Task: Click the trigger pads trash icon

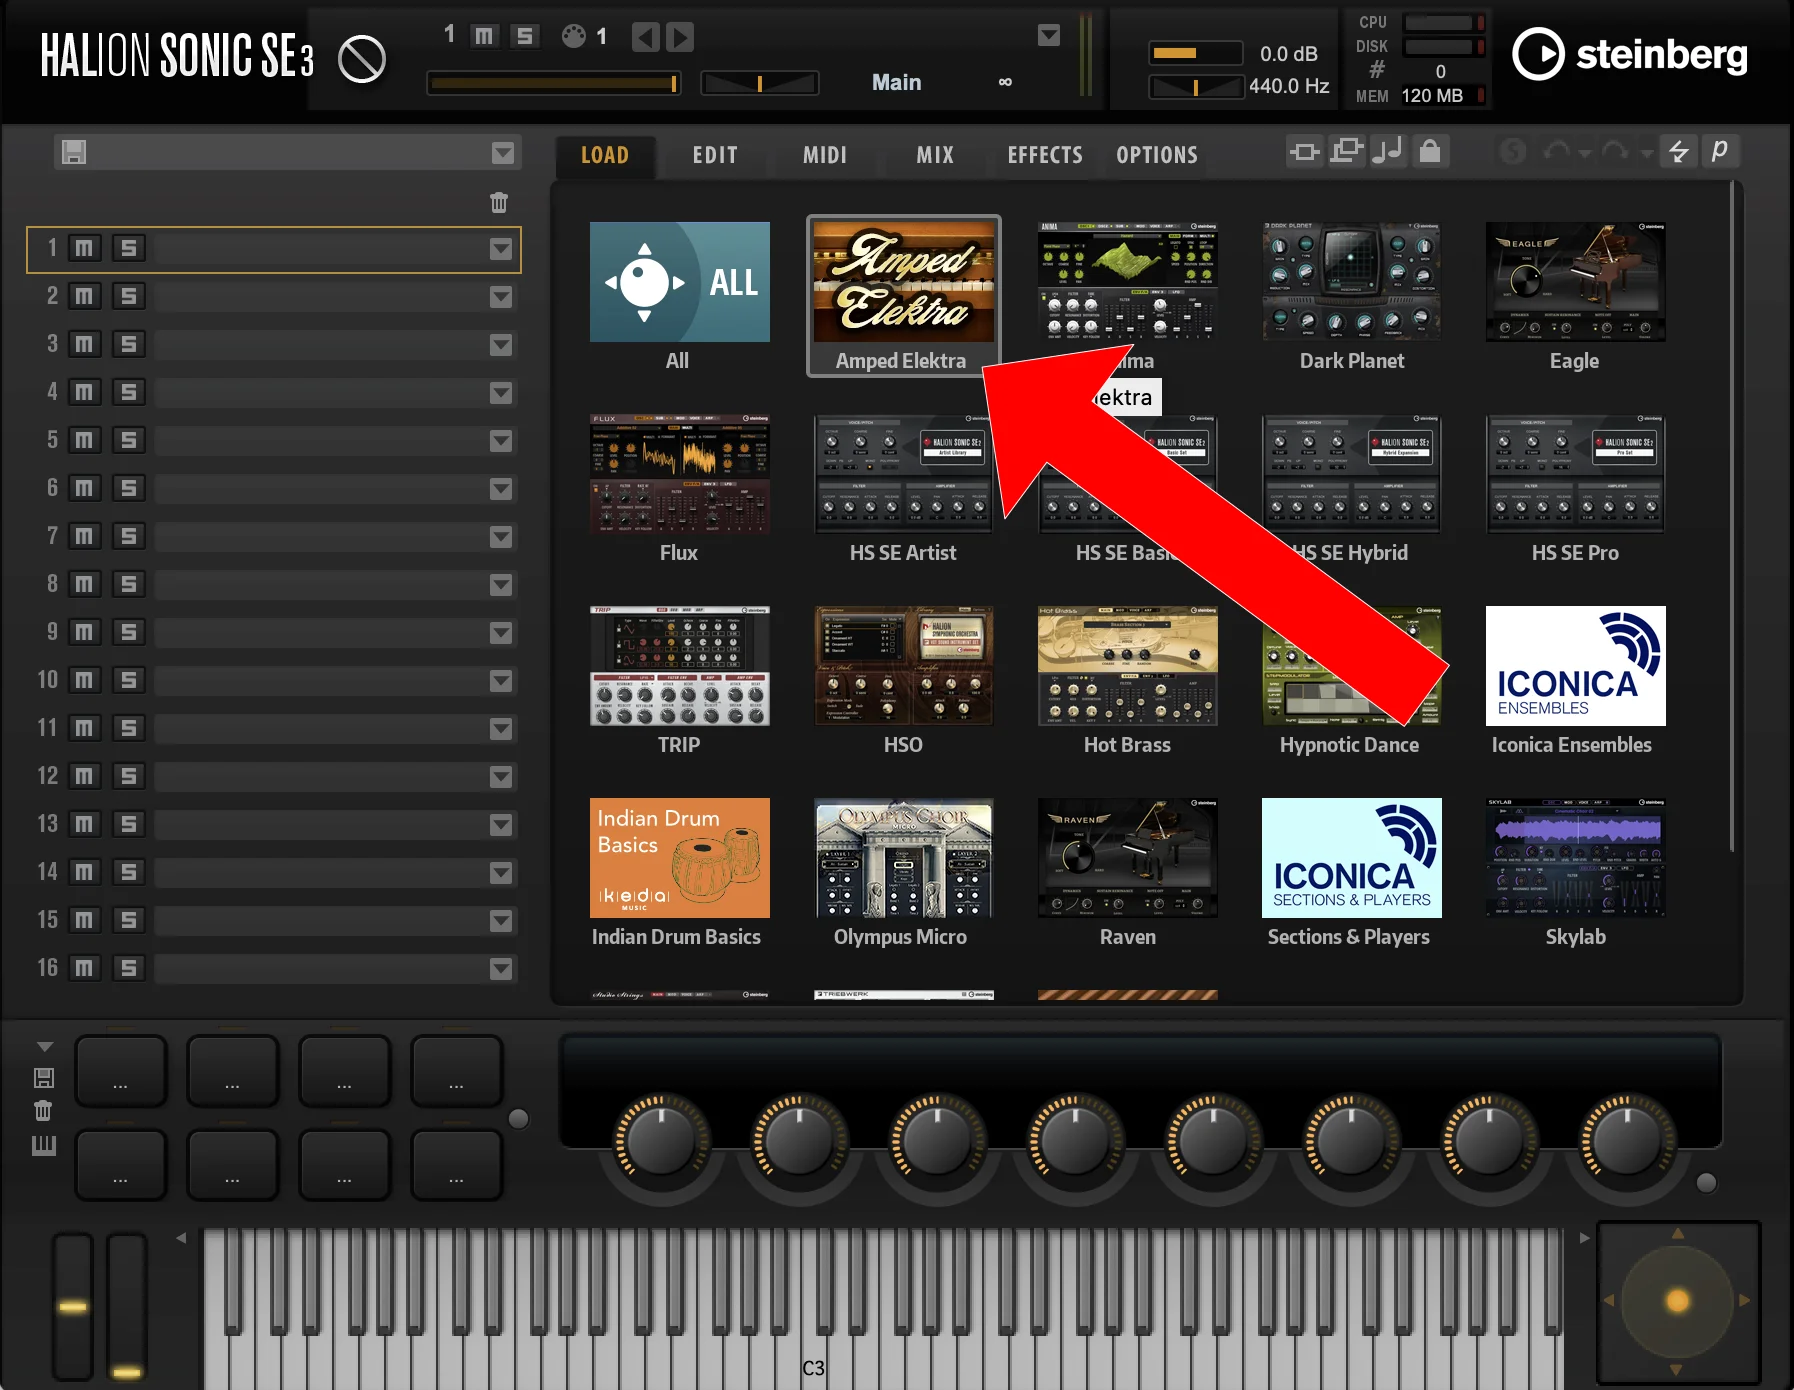Action: coord(43,1110)
